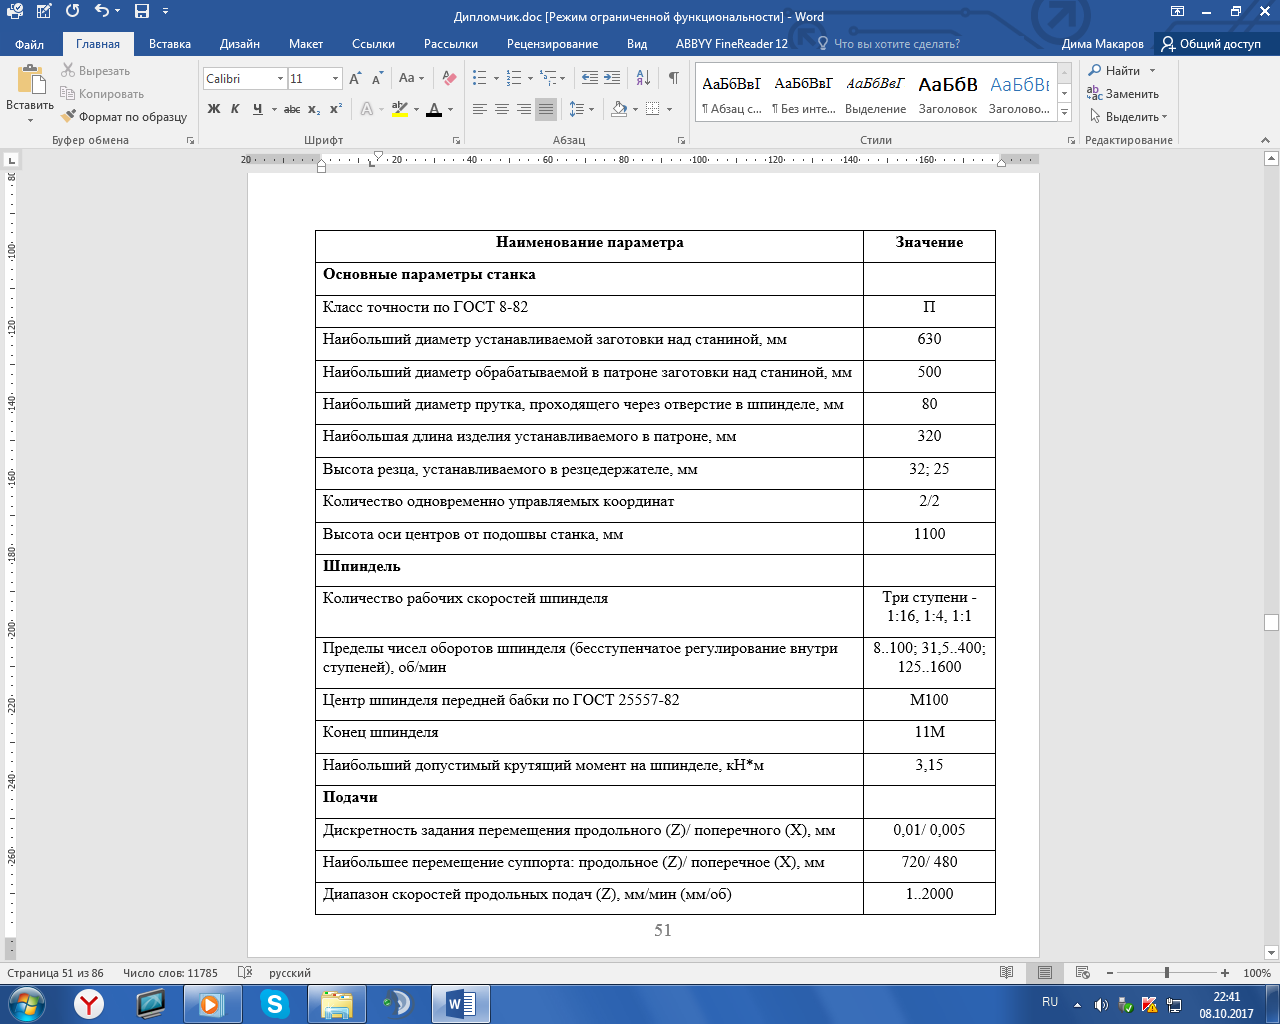
Task: Click the Format Painter brush icon
Action: (68, 117)
